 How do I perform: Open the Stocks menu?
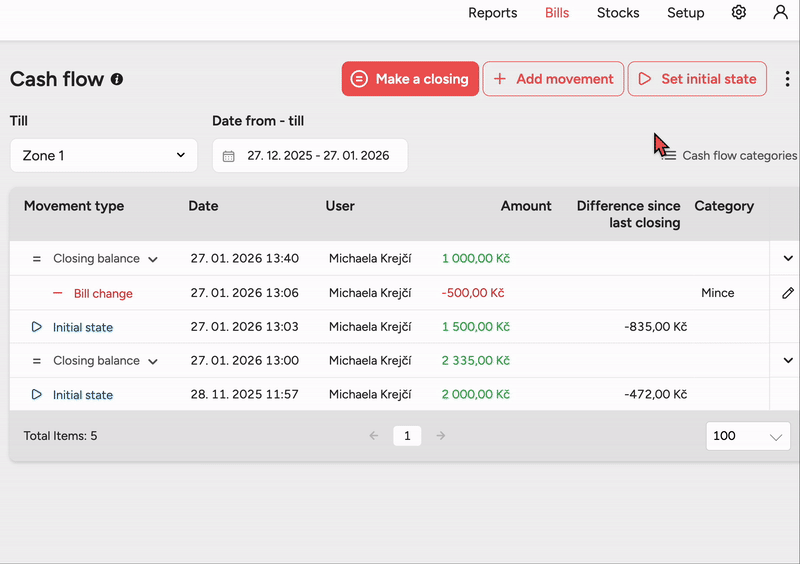pyautogui.click(x=618, y=13)
